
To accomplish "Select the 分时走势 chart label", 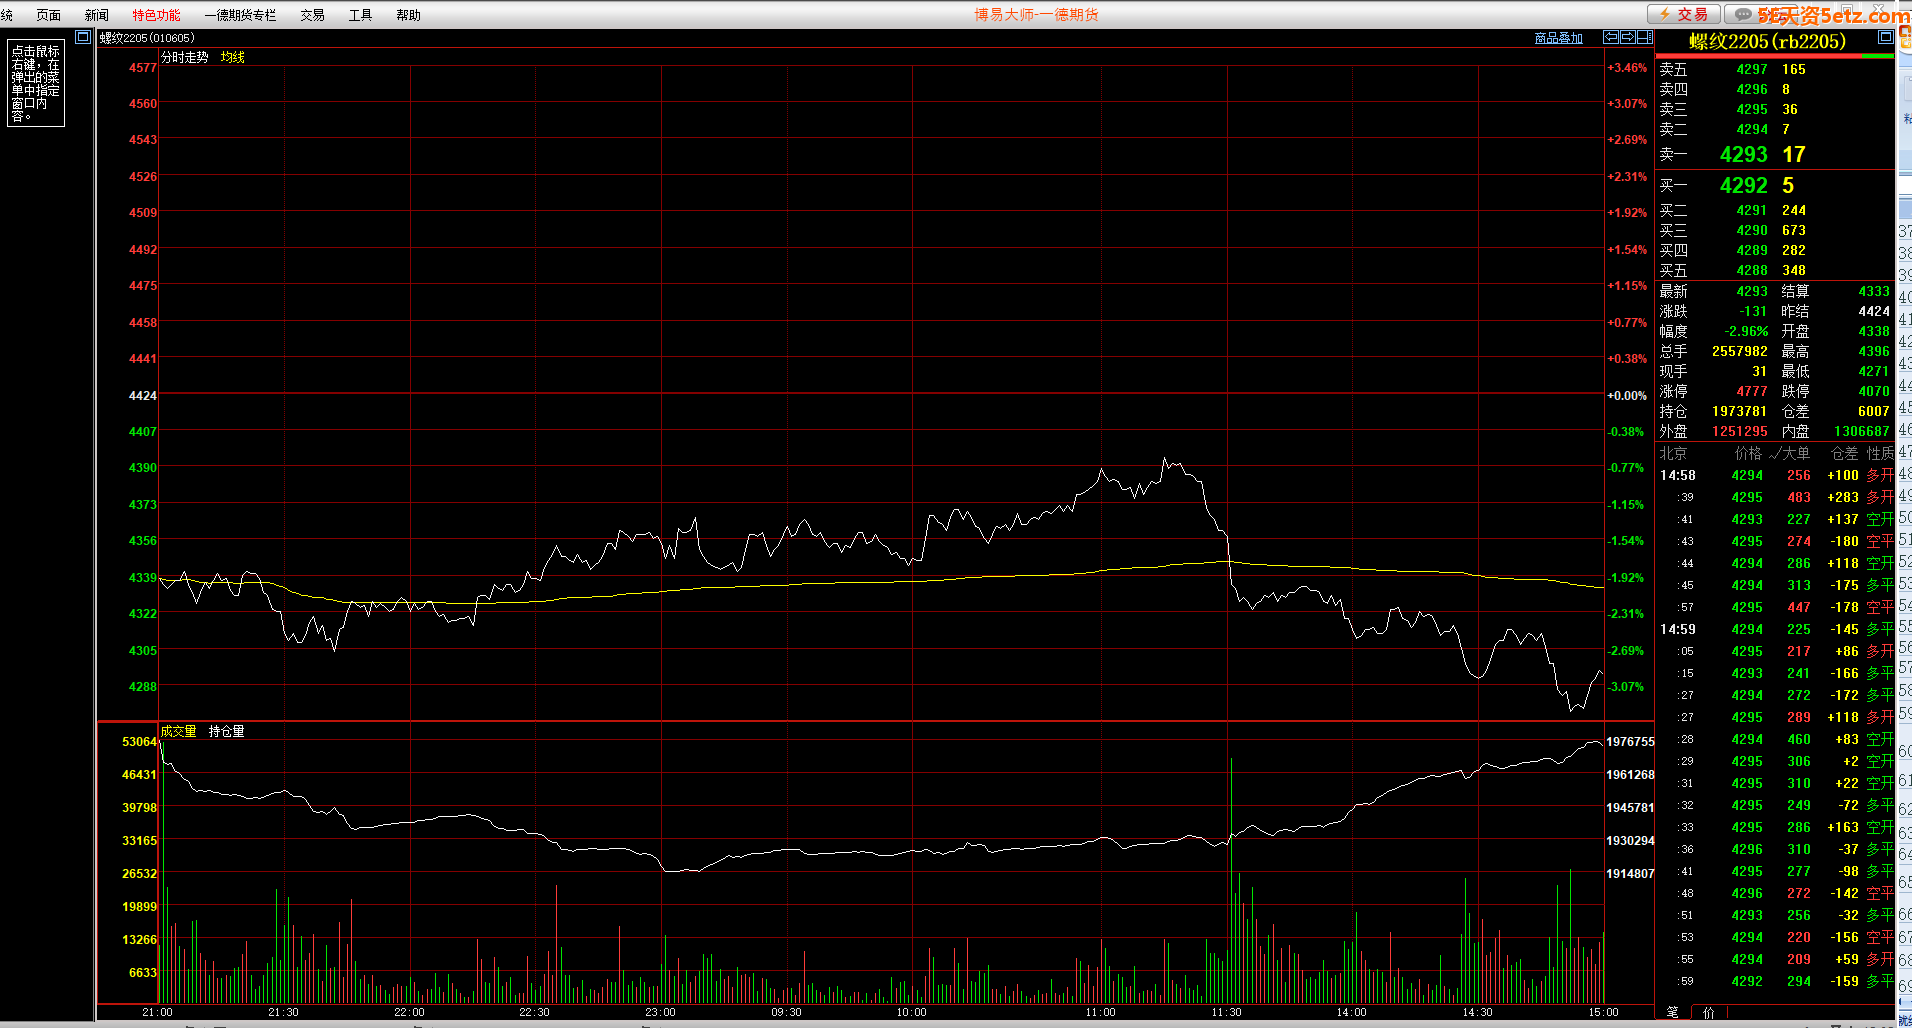I will (185, 57).
